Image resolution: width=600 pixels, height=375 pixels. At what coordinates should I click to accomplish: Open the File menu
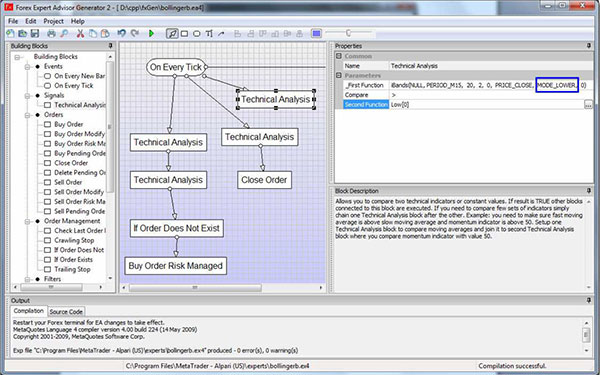[13, 21]
